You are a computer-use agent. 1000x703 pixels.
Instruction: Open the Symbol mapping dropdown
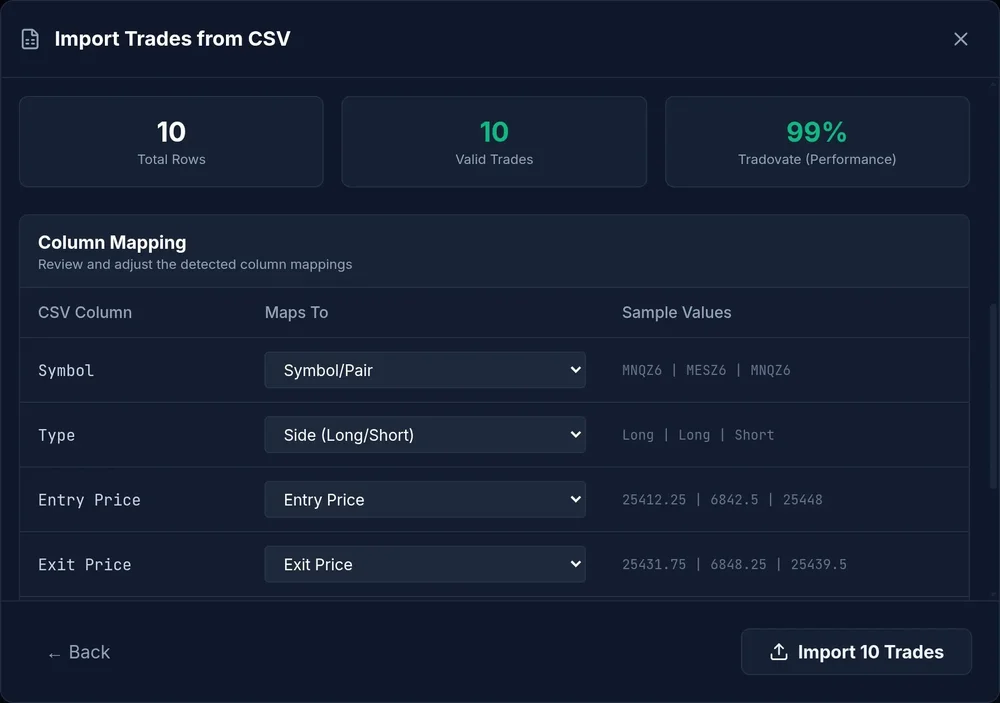coord(425,370)
